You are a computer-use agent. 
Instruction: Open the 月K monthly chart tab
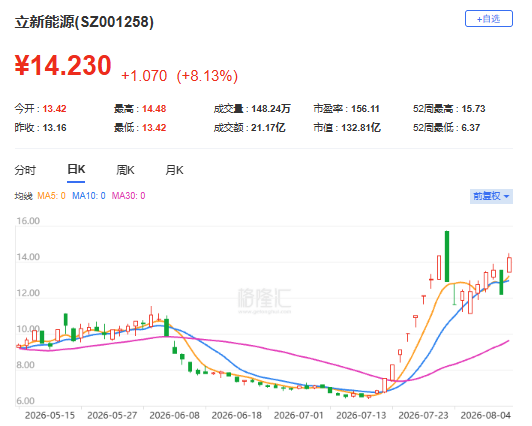[x=174, y=170]
